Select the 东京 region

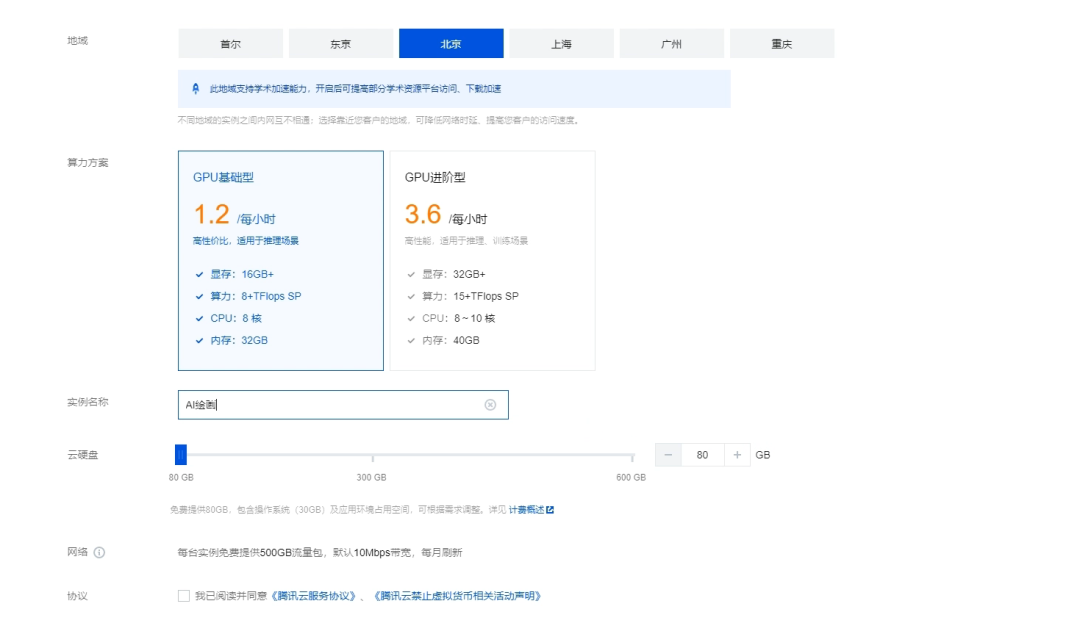tap(341, 43)
